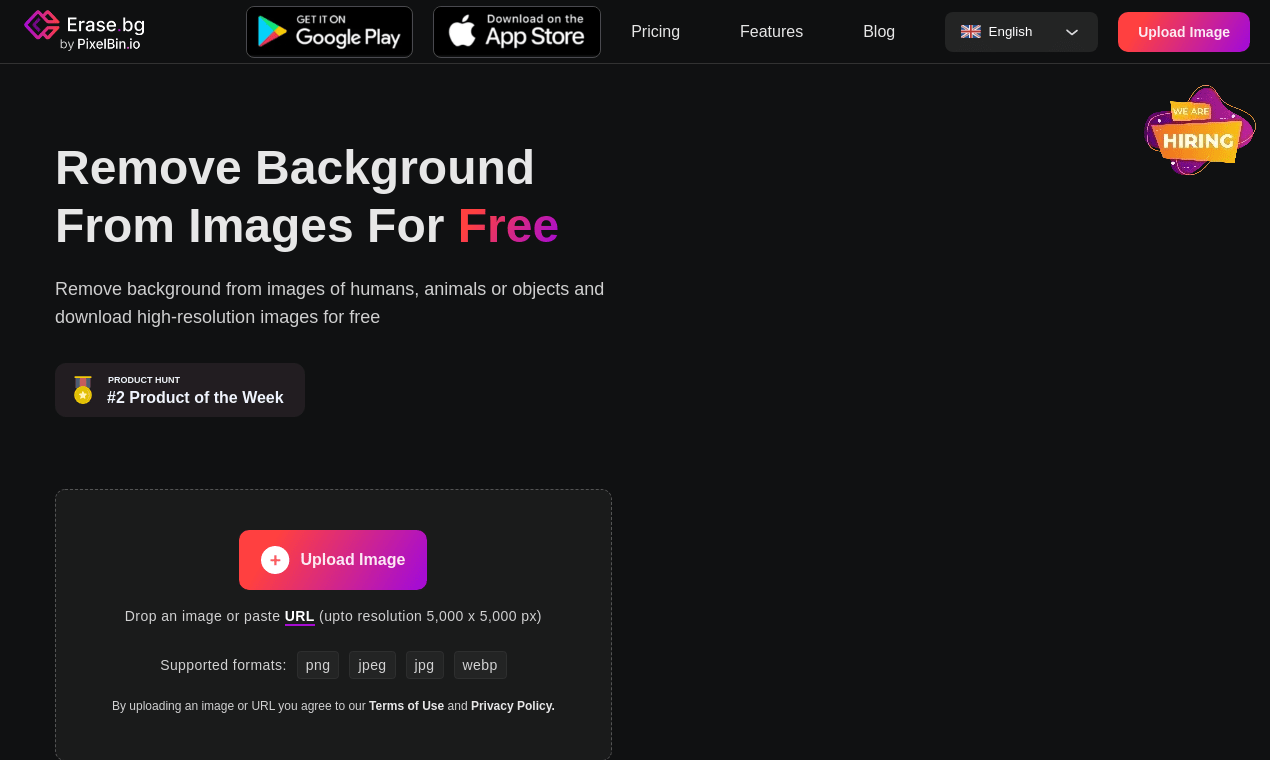Click the underlined URL link
Image resolution: width=1270 pixels, height=760 pixels.
pyautogui.click(x=300, y=616)
